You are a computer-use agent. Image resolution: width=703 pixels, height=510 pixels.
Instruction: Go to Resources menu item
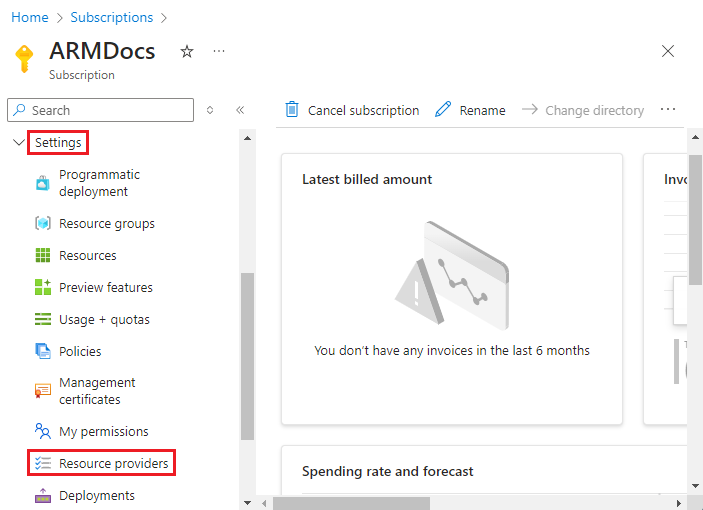click(88, 255)
